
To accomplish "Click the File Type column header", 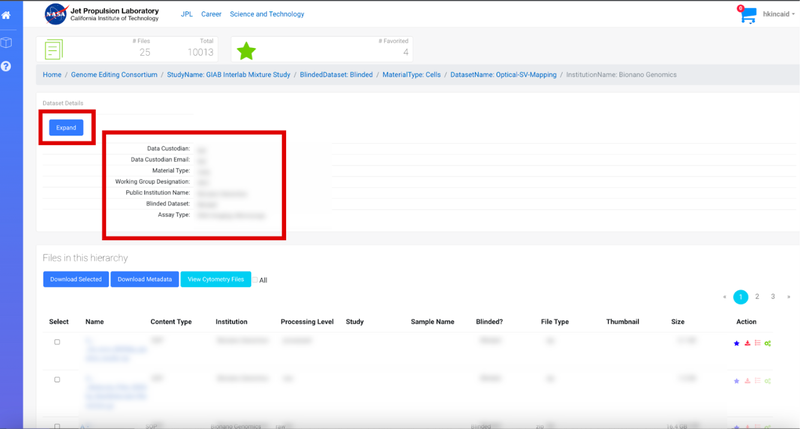I will click(x=555, y=322).
